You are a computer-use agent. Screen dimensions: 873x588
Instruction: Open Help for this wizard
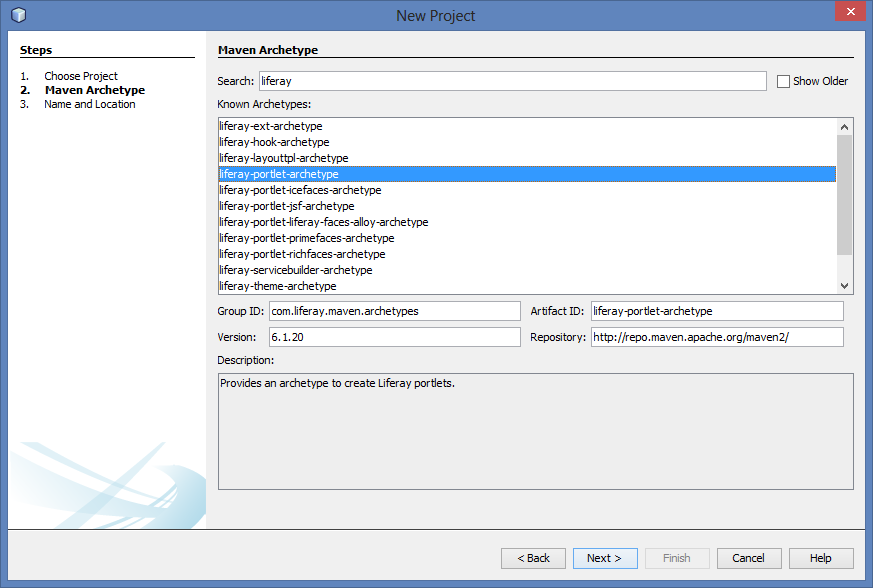820,558
